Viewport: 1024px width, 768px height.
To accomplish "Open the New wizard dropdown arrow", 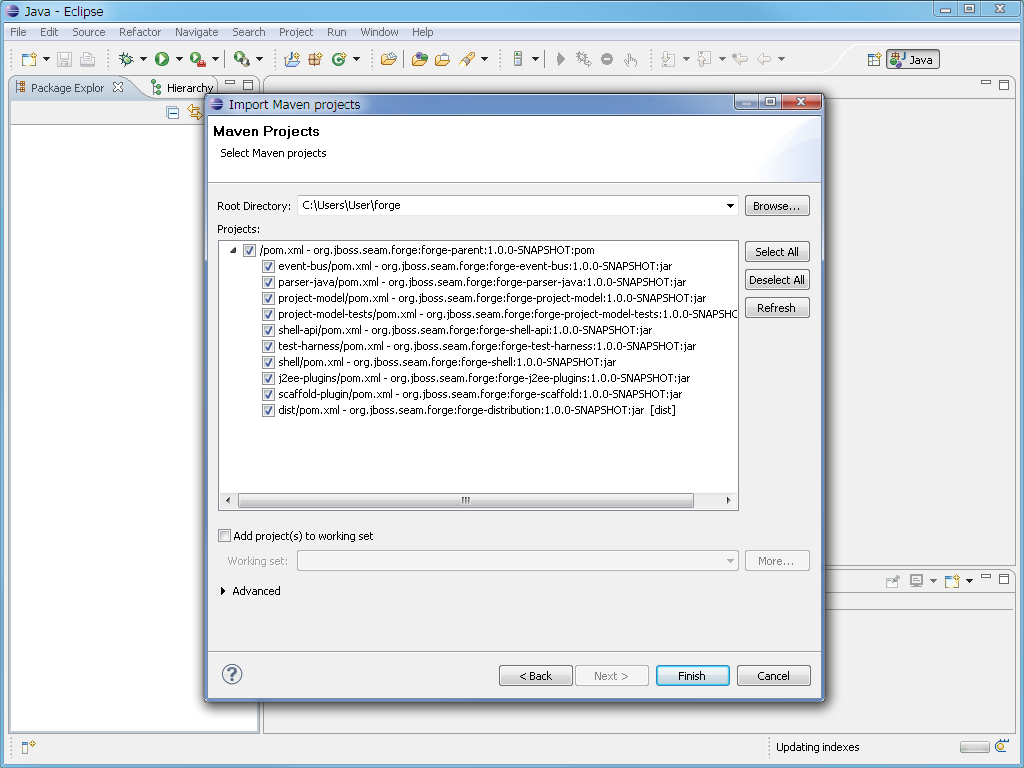I will (46, 59).
